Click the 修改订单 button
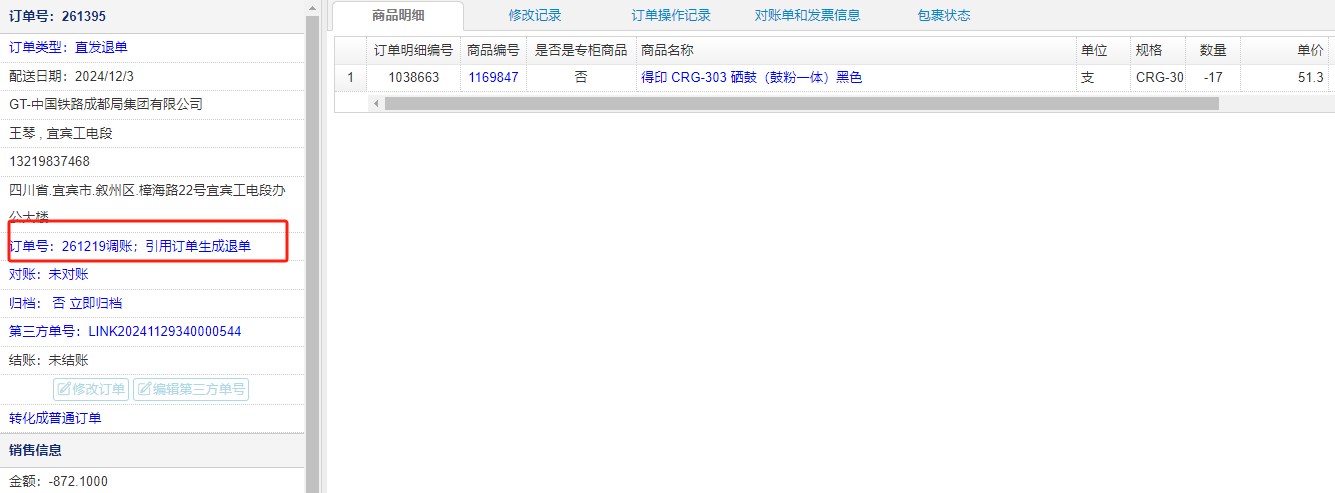Screen dimensions: 1335x493 pos(91,389)
